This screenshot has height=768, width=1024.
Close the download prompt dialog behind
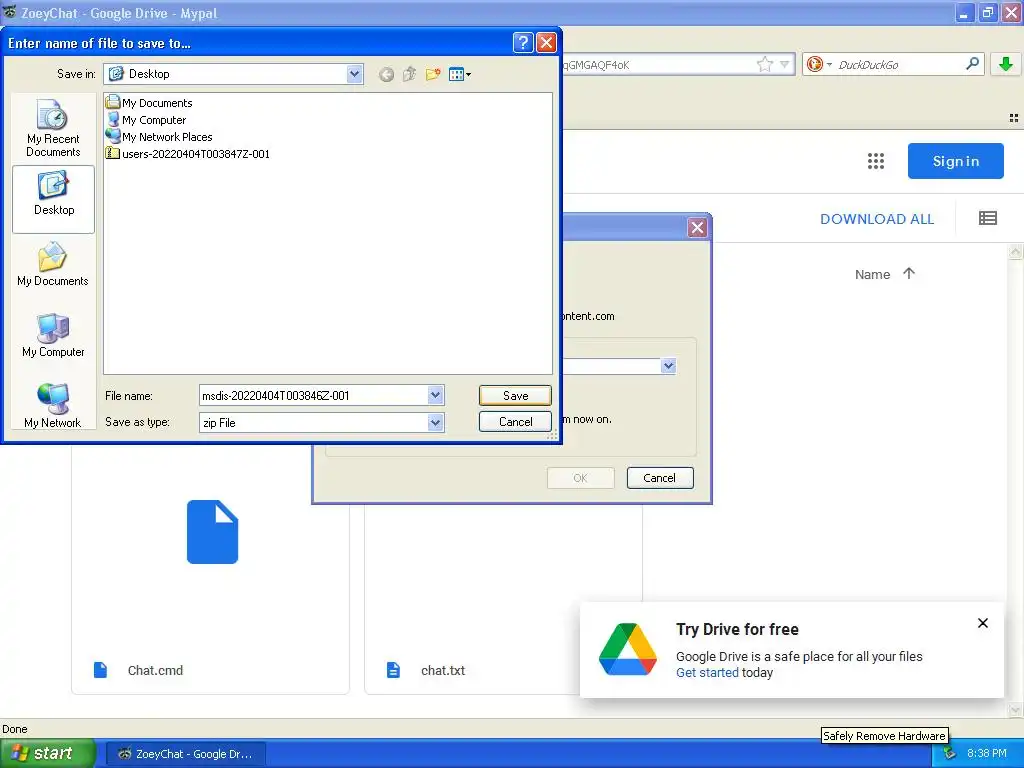(697, 227)
